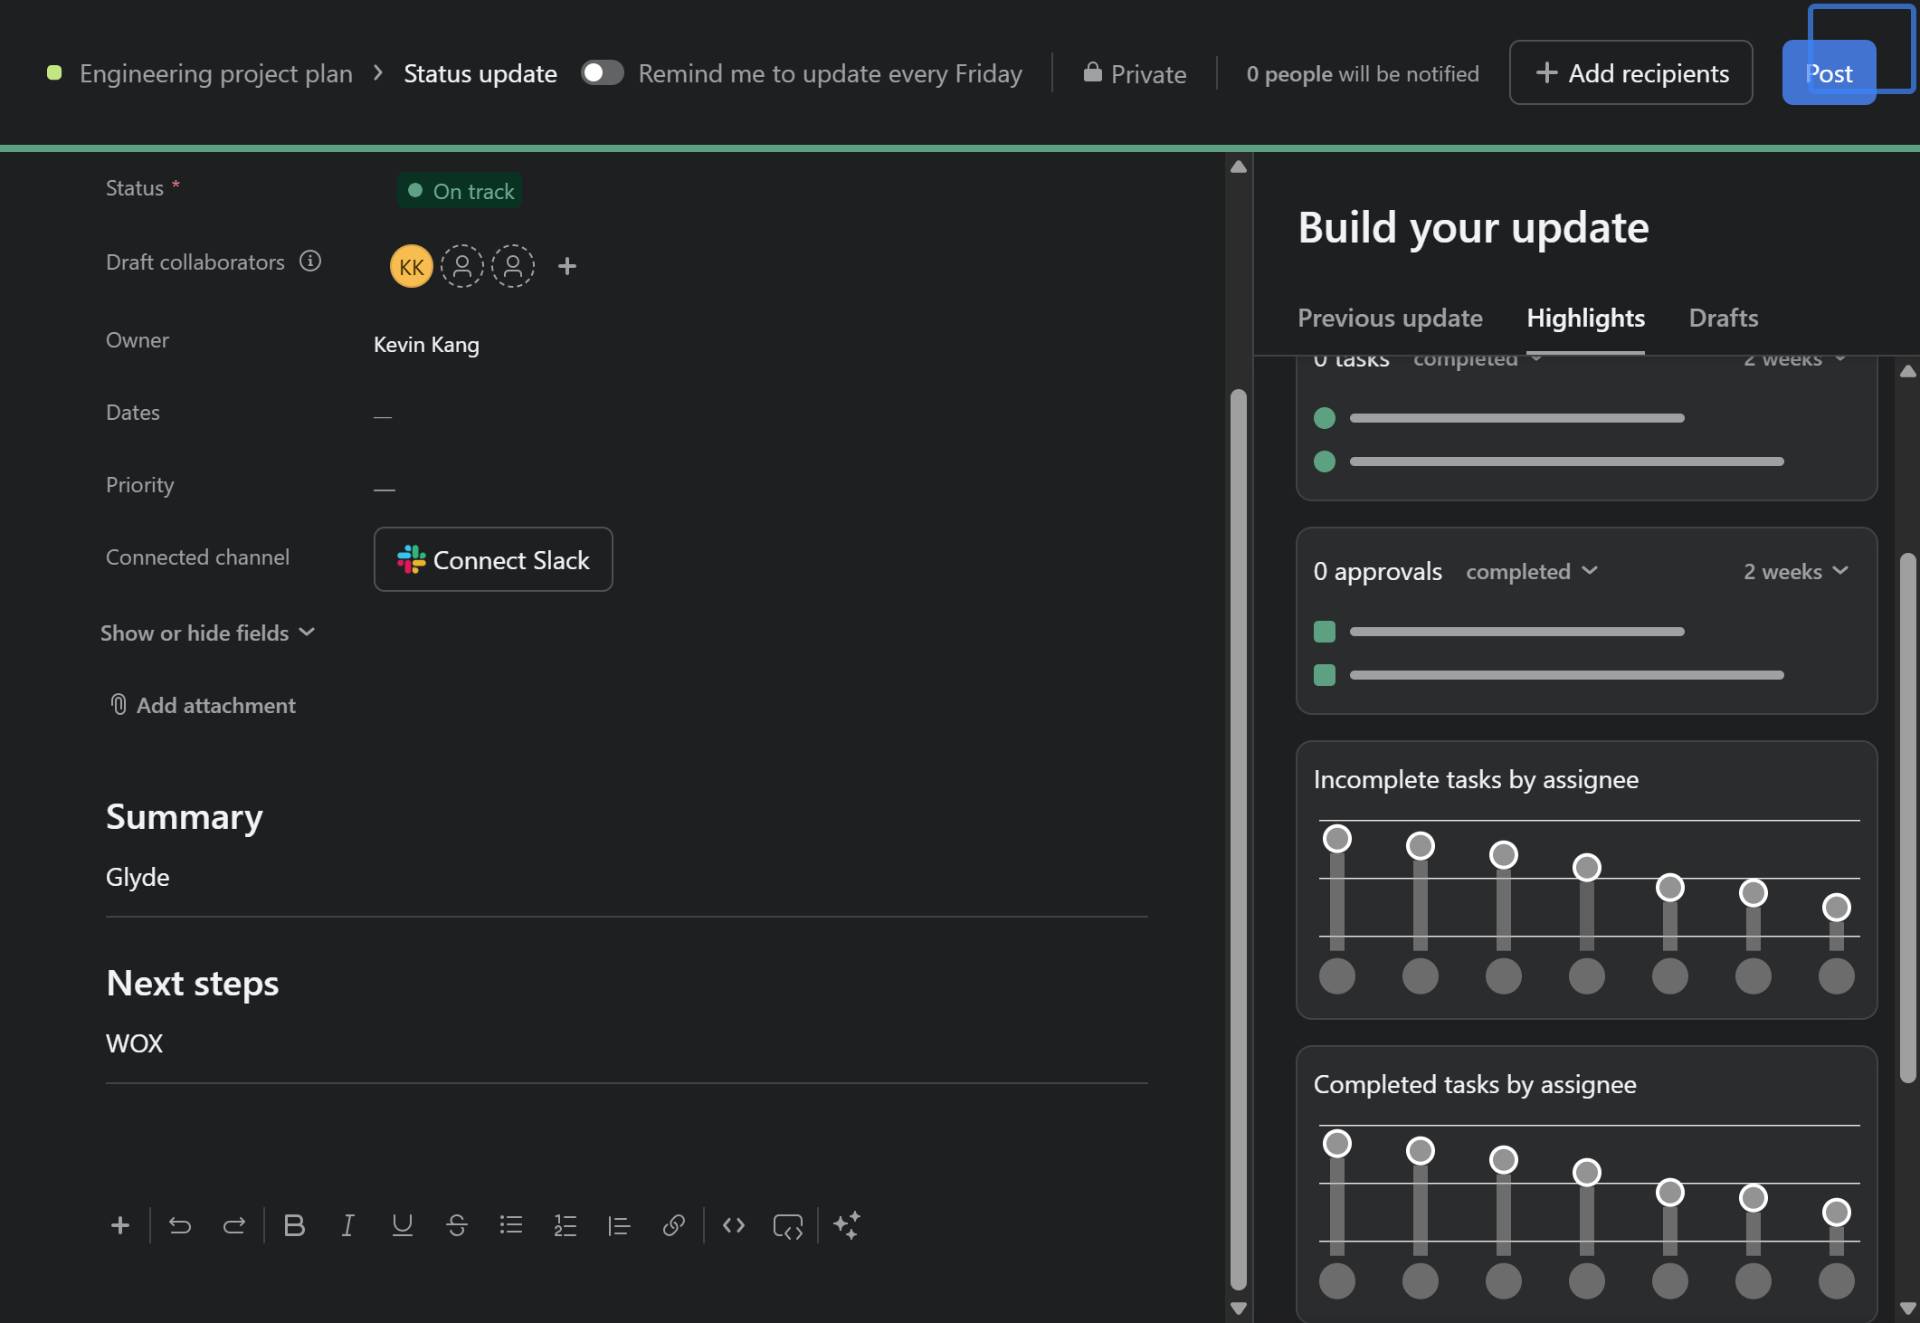
Task: Click the Next steps text WOX
Action: tap(134, 1043)
